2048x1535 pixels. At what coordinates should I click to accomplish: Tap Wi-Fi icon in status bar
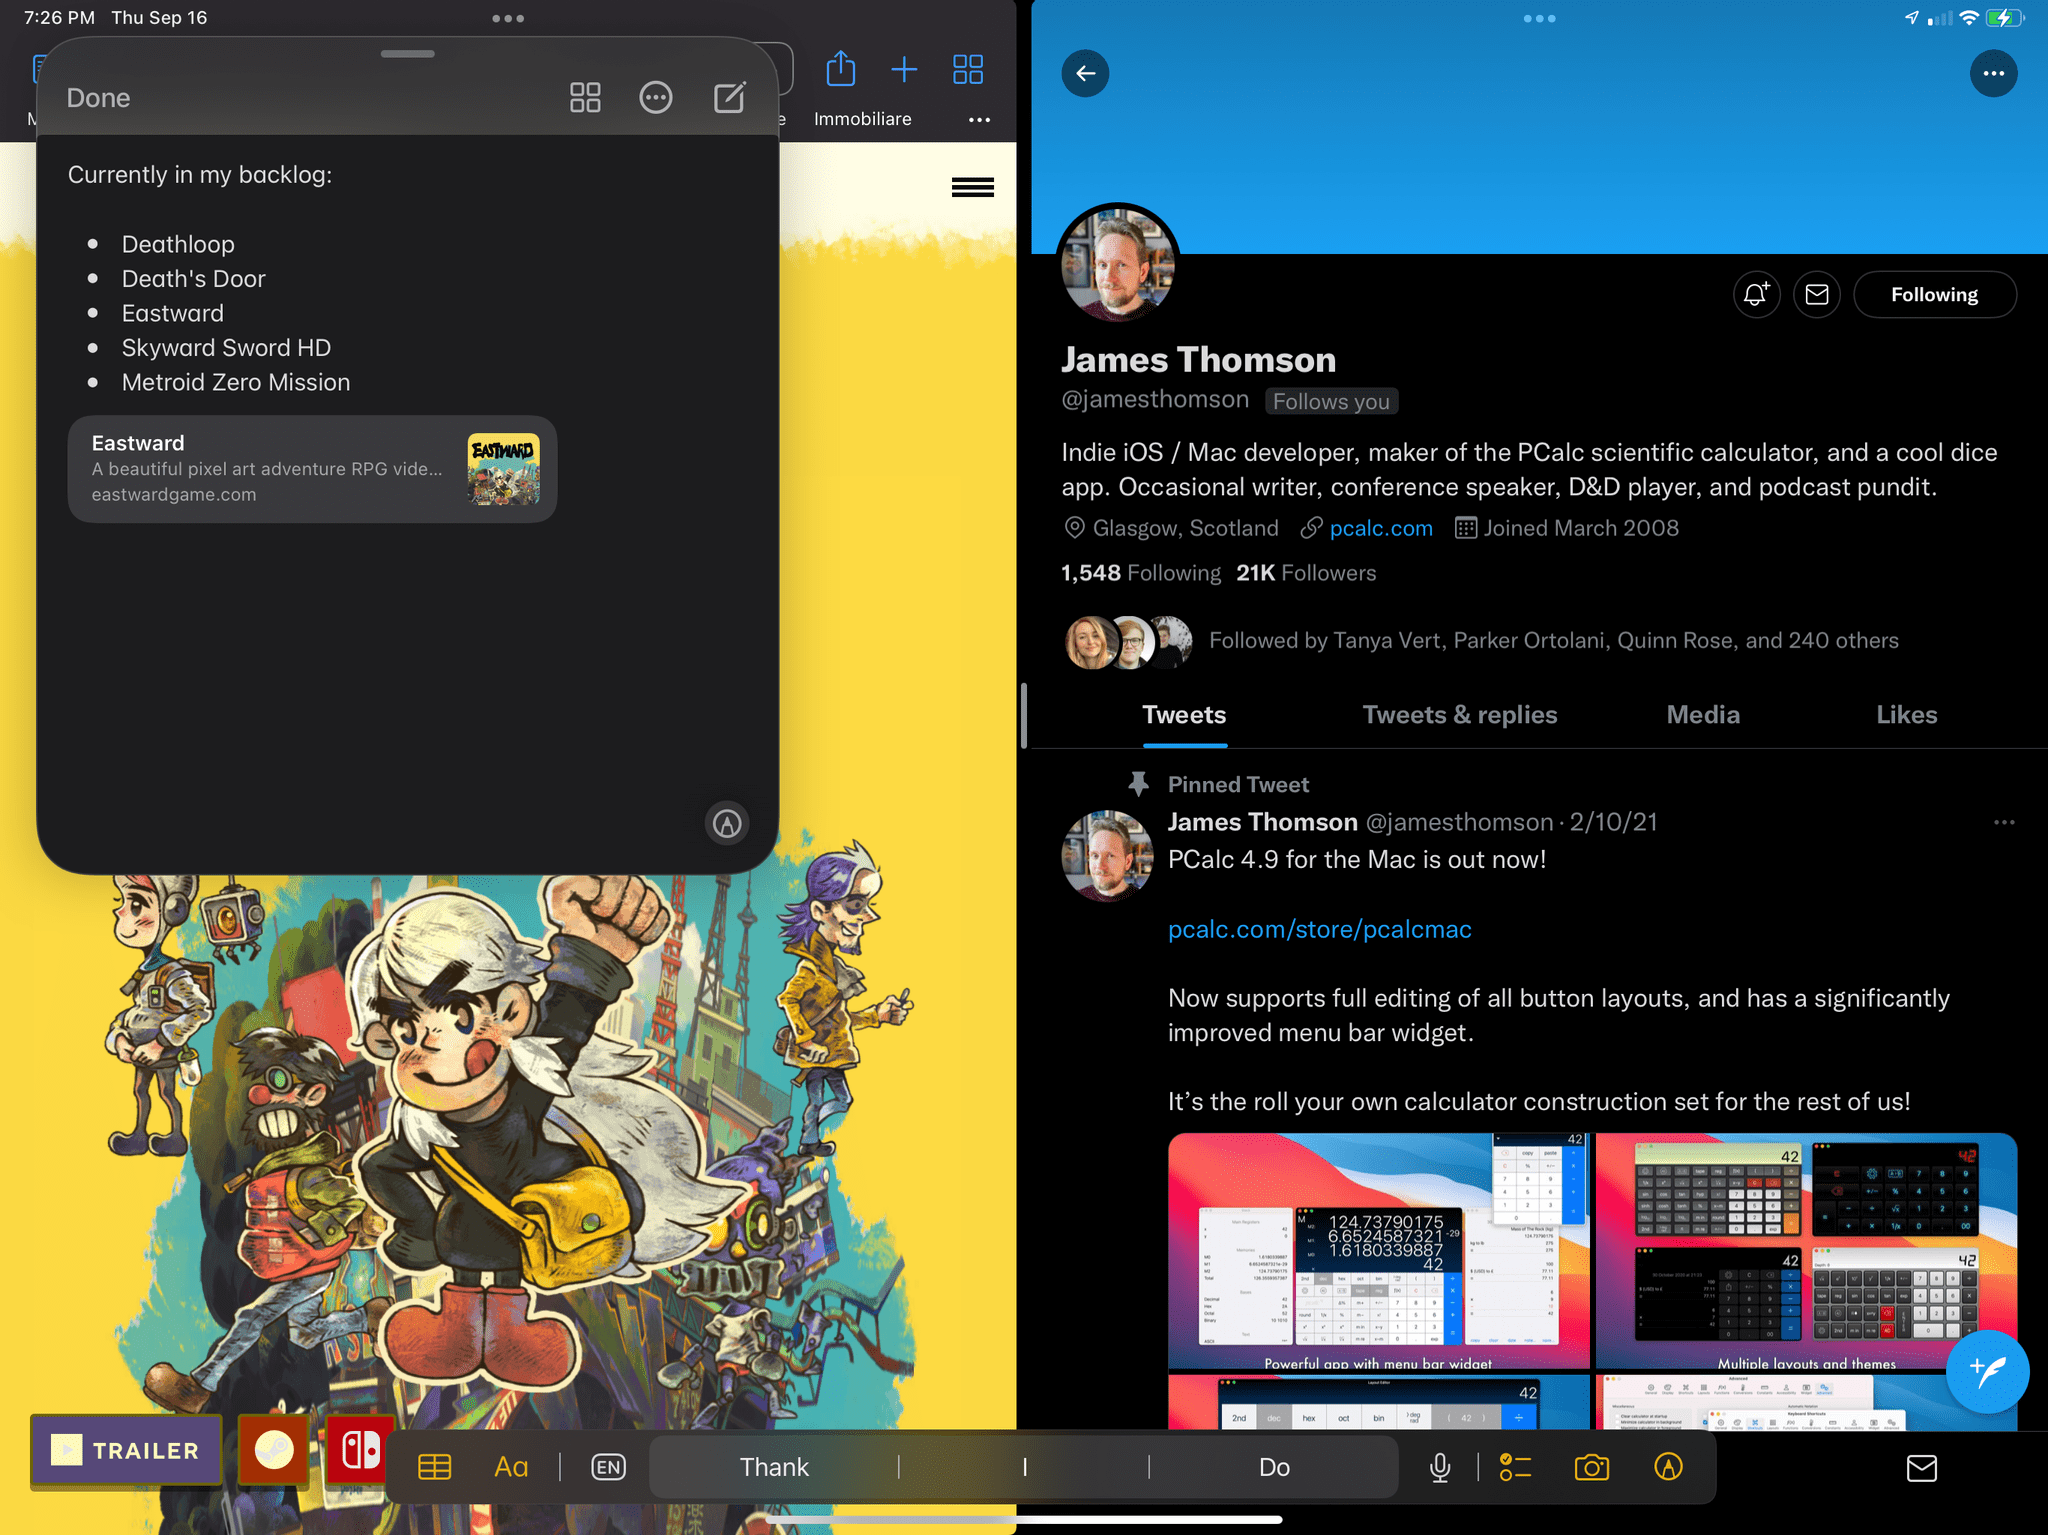tap(1968, 18)
